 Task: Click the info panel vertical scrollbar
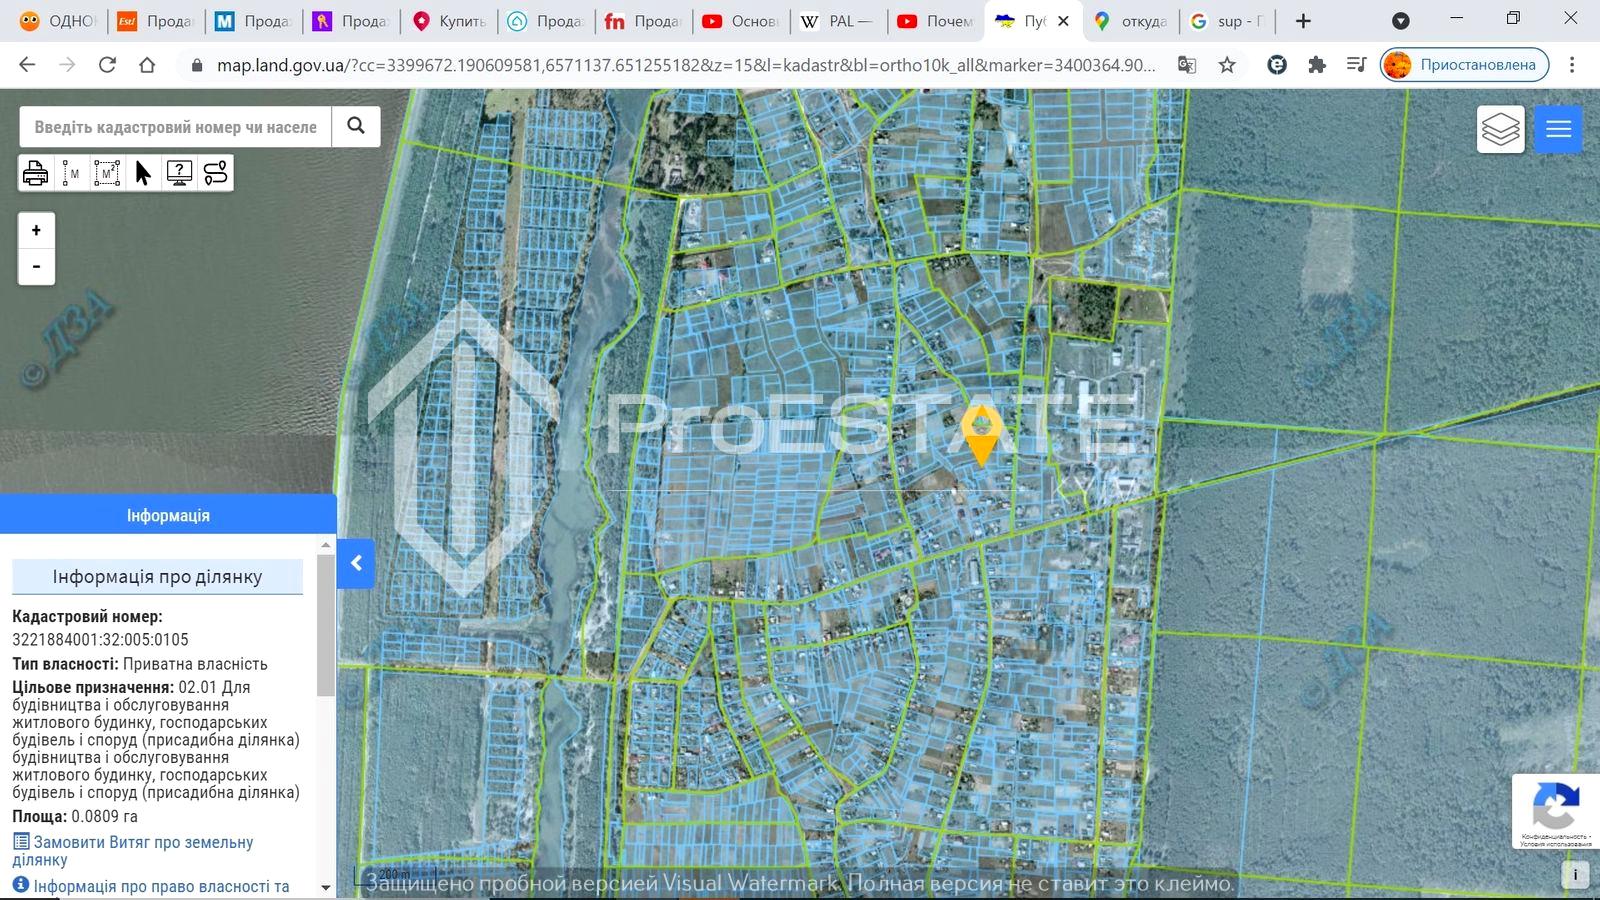point(325,625)
